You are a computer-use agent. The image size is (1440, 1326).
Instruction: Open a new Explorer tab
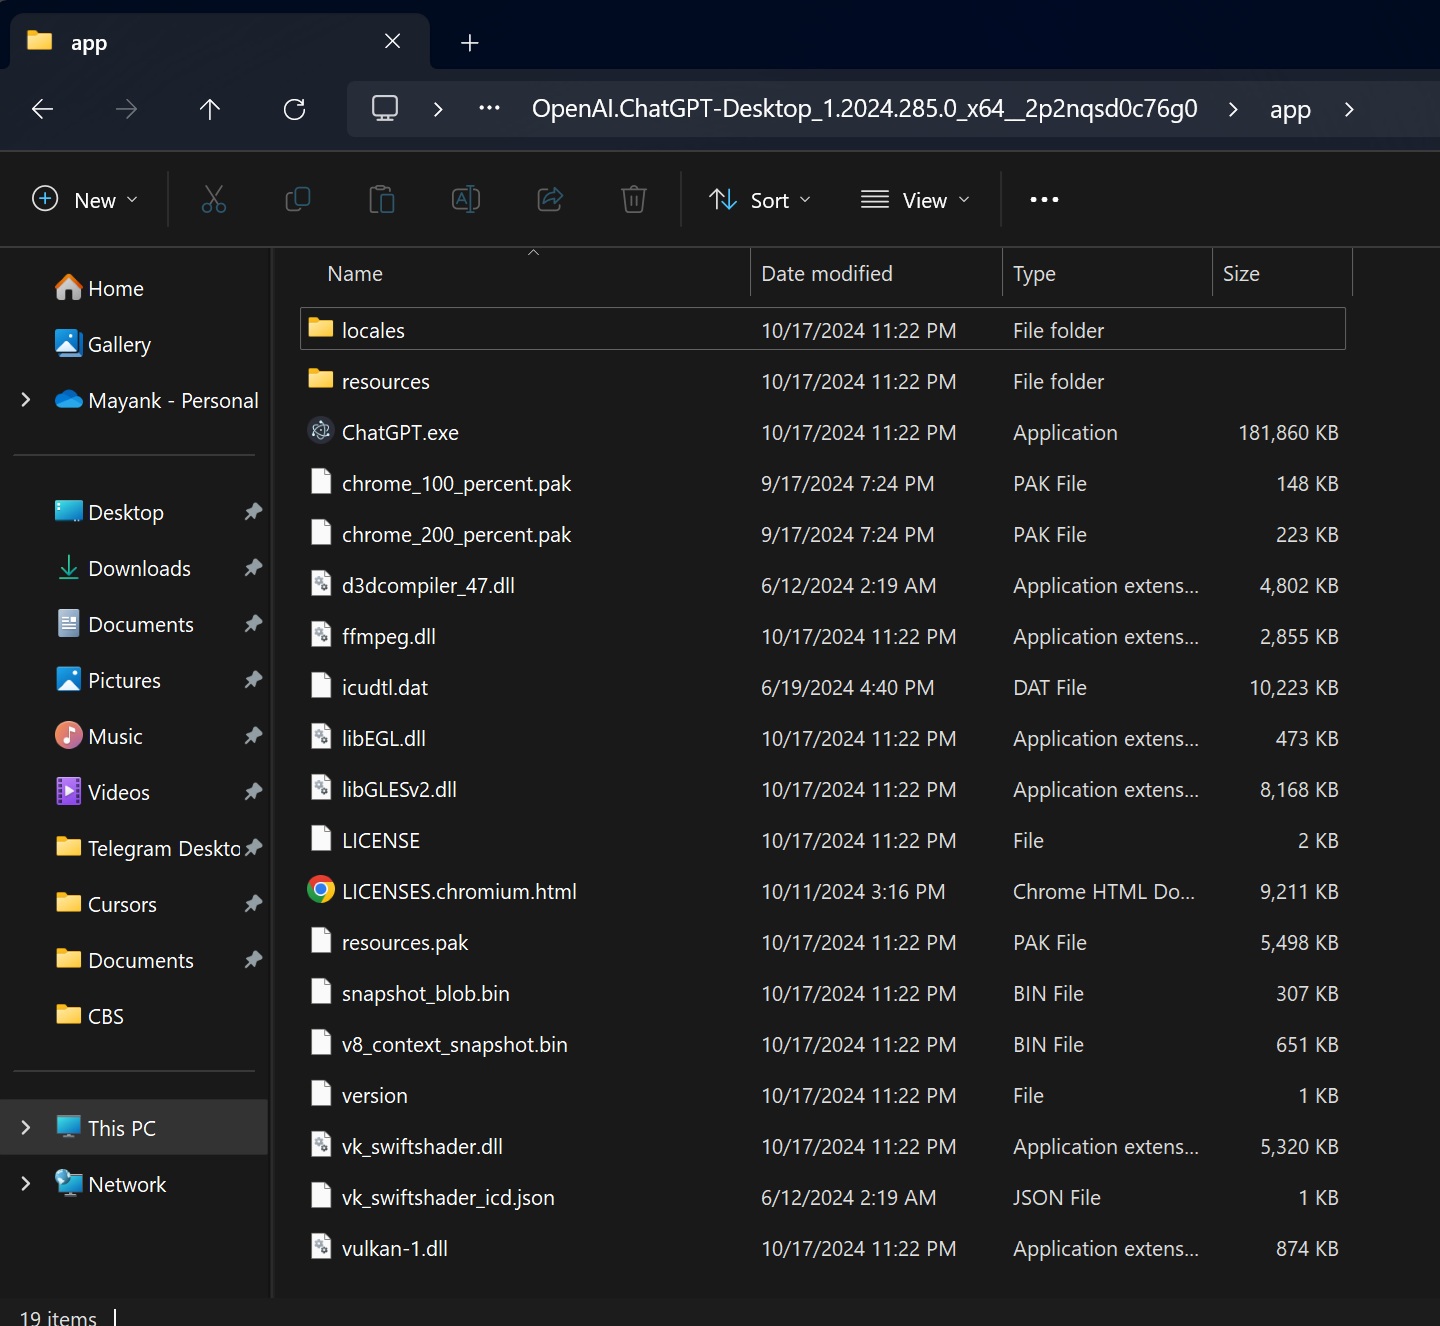click(x=469, y=41)
